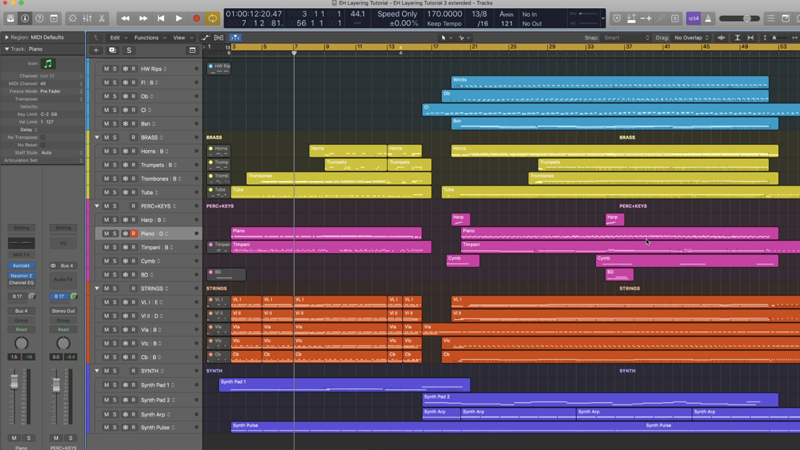Toggle the global Solo S button in track header
Image resolution: width=800 pixels, height=450 pixels.
click(x=129, y=50)
